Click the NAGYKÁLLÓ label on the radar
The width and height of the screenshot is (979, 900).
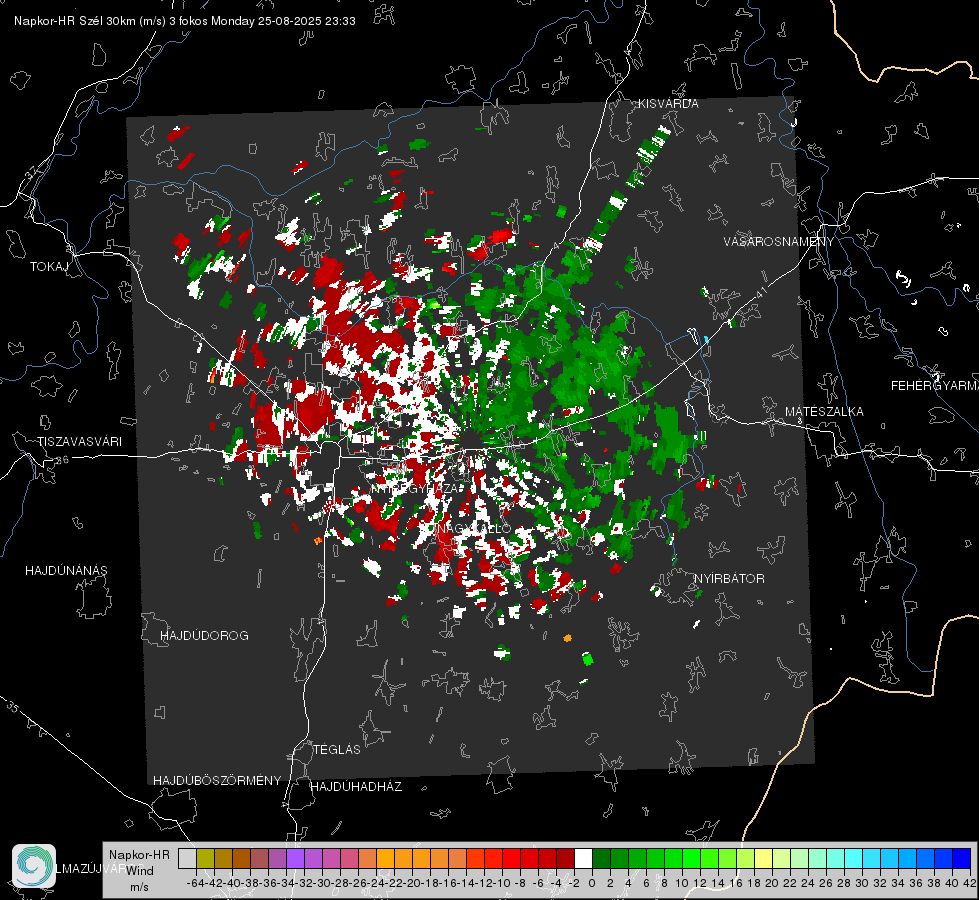[473, 529]
